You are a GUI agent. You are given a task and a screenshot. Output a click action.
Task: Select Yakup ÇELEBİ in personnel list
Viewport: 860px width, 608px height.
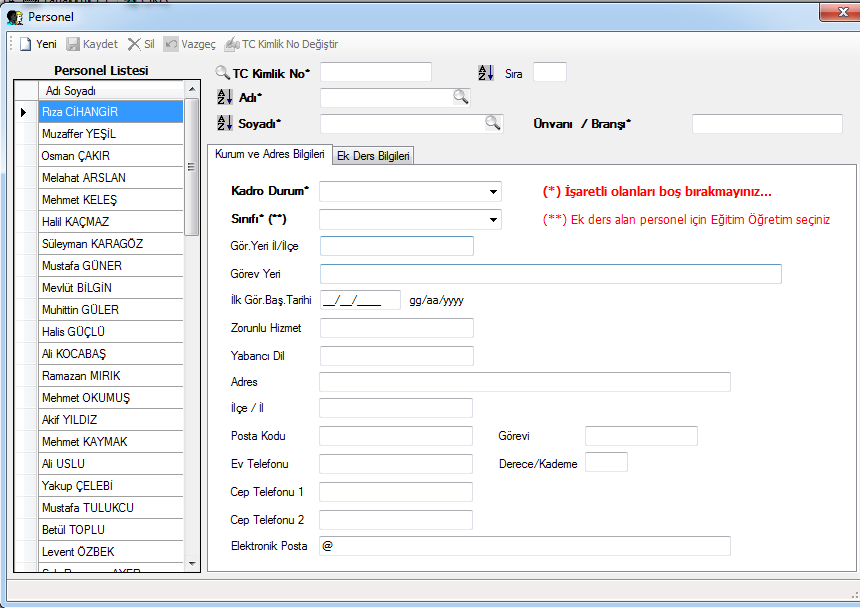tap(111, 486)
